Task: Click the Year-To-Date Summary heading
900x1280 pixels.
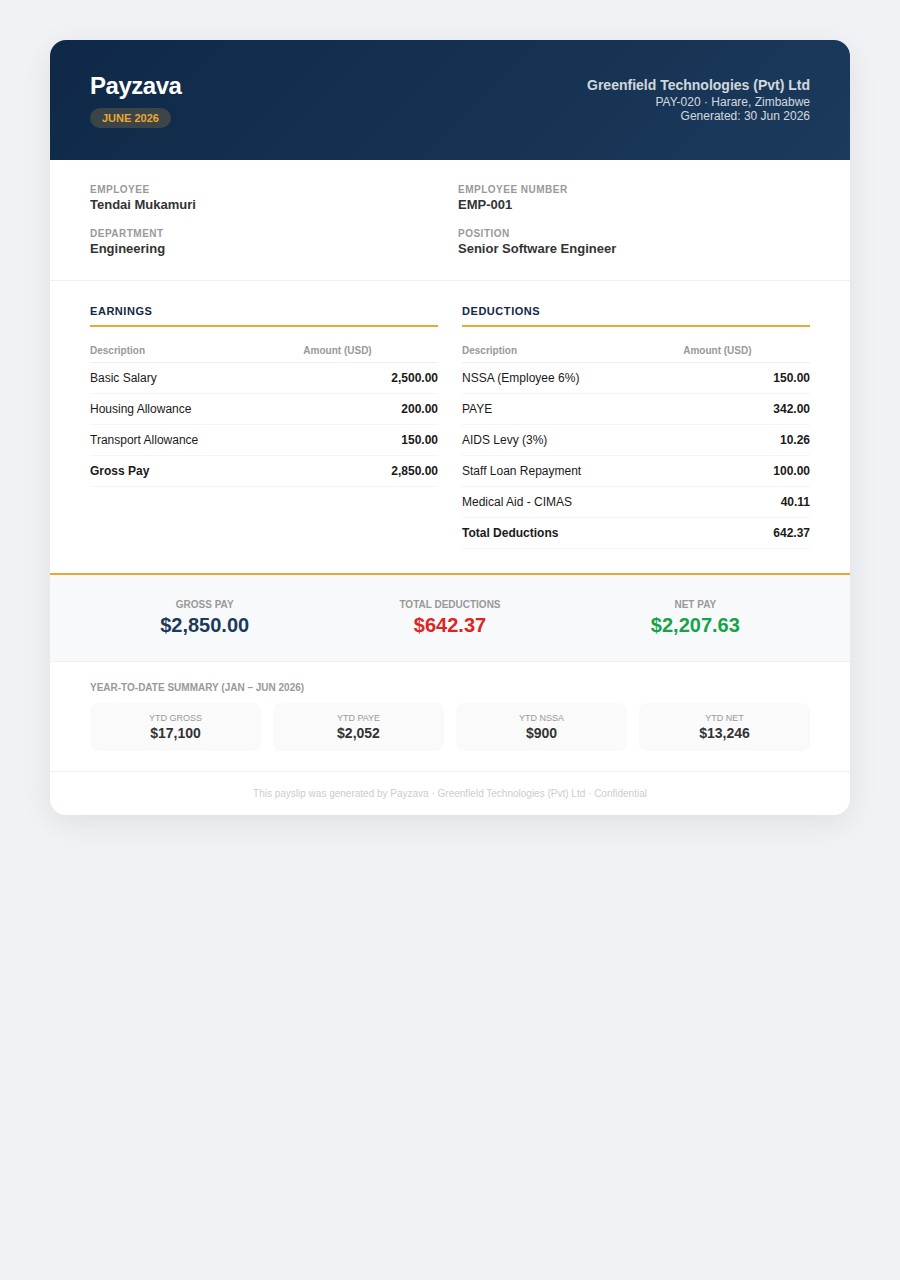Action: pyautogui.click(x=197, y=688)
